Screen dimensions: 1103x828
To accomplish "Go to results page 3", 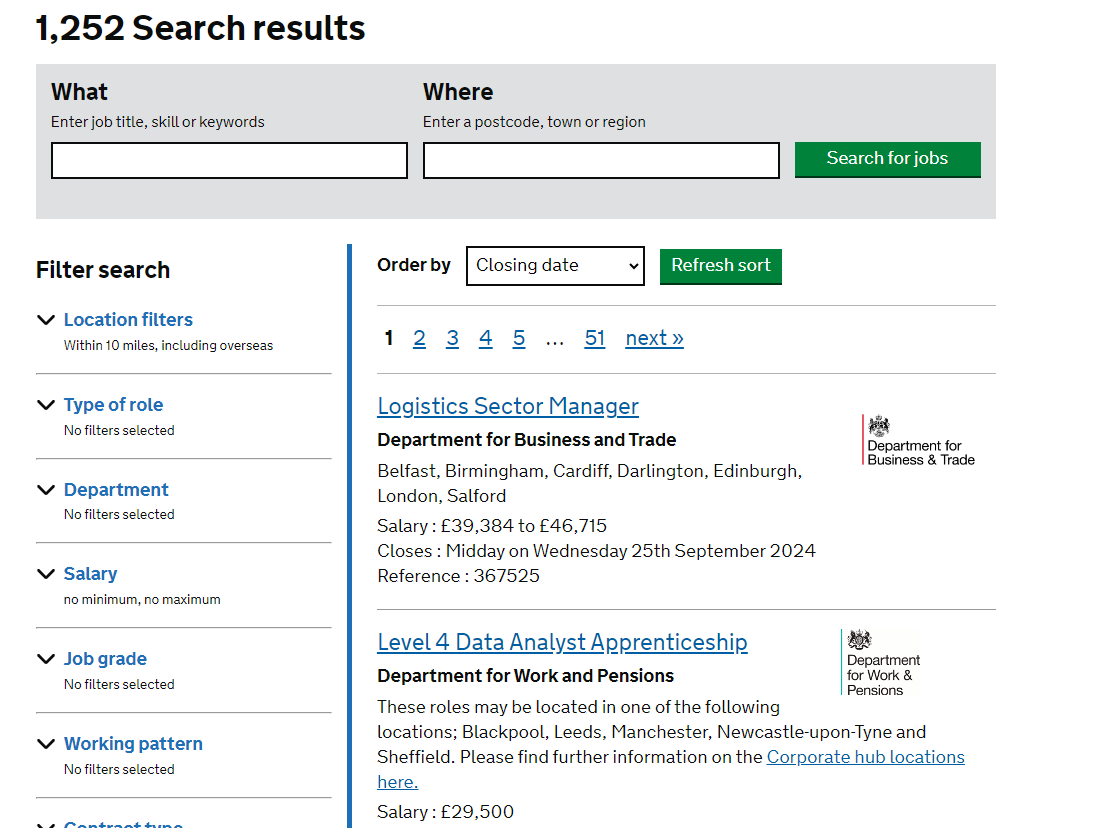I will [452, 338].
